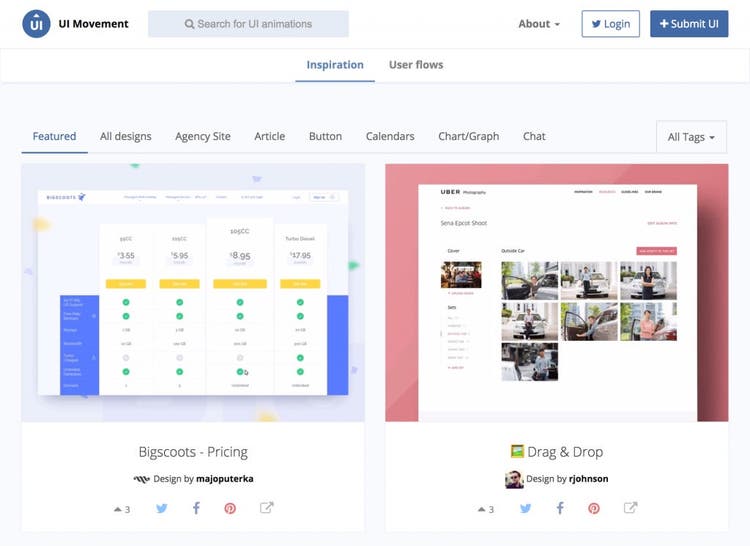Open the All Tags dropdown
Viewport: 750px width, 546px height.
(x=692, y=137)
